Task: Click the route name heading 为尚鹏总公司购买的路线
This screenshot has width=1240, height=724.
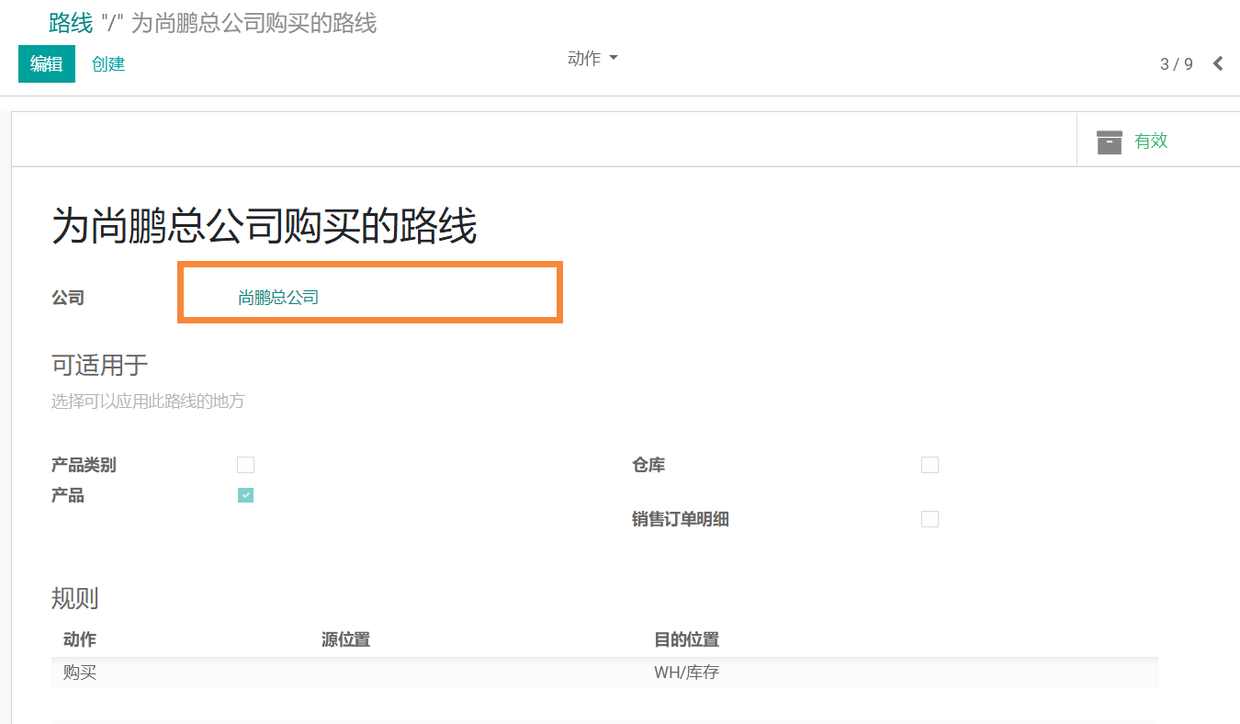Action: [264, 228]
